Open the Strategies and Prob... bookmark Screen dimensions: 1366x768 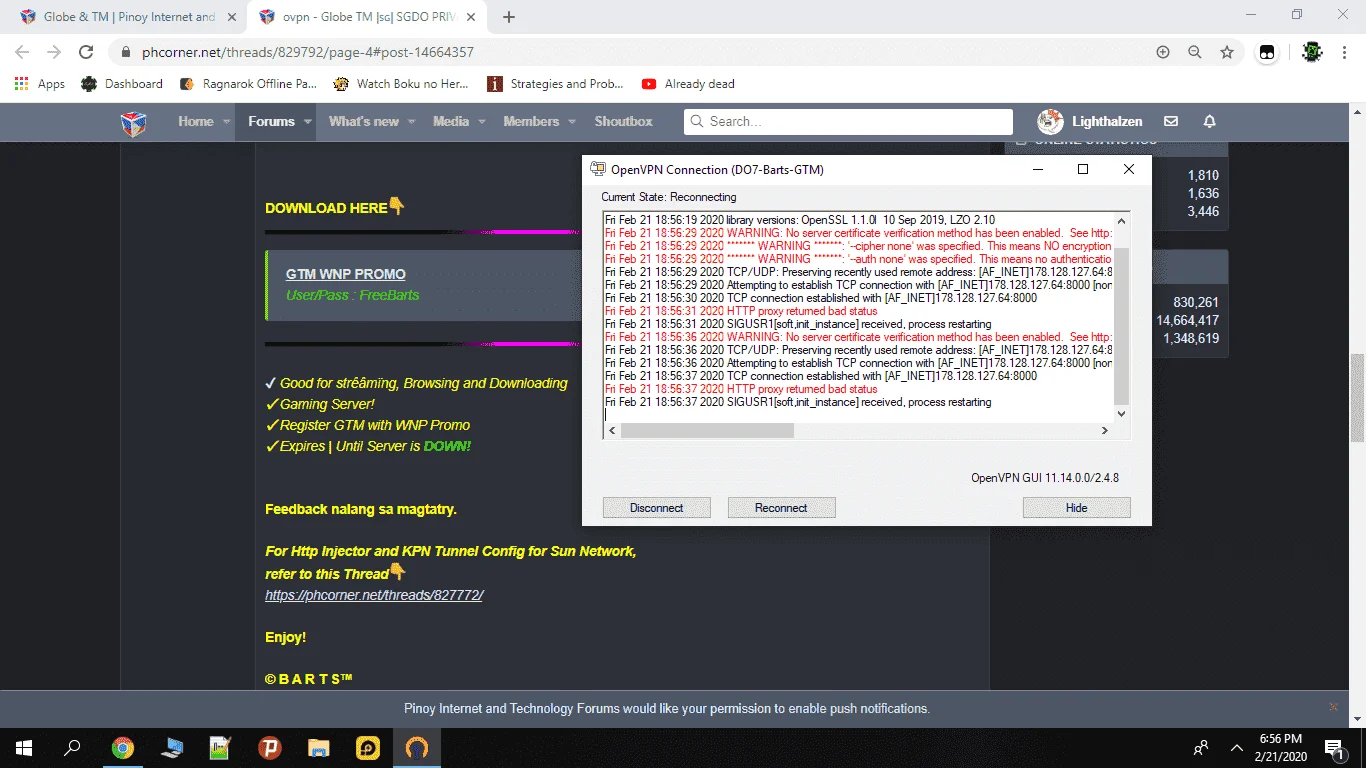(x=556, y=84)
